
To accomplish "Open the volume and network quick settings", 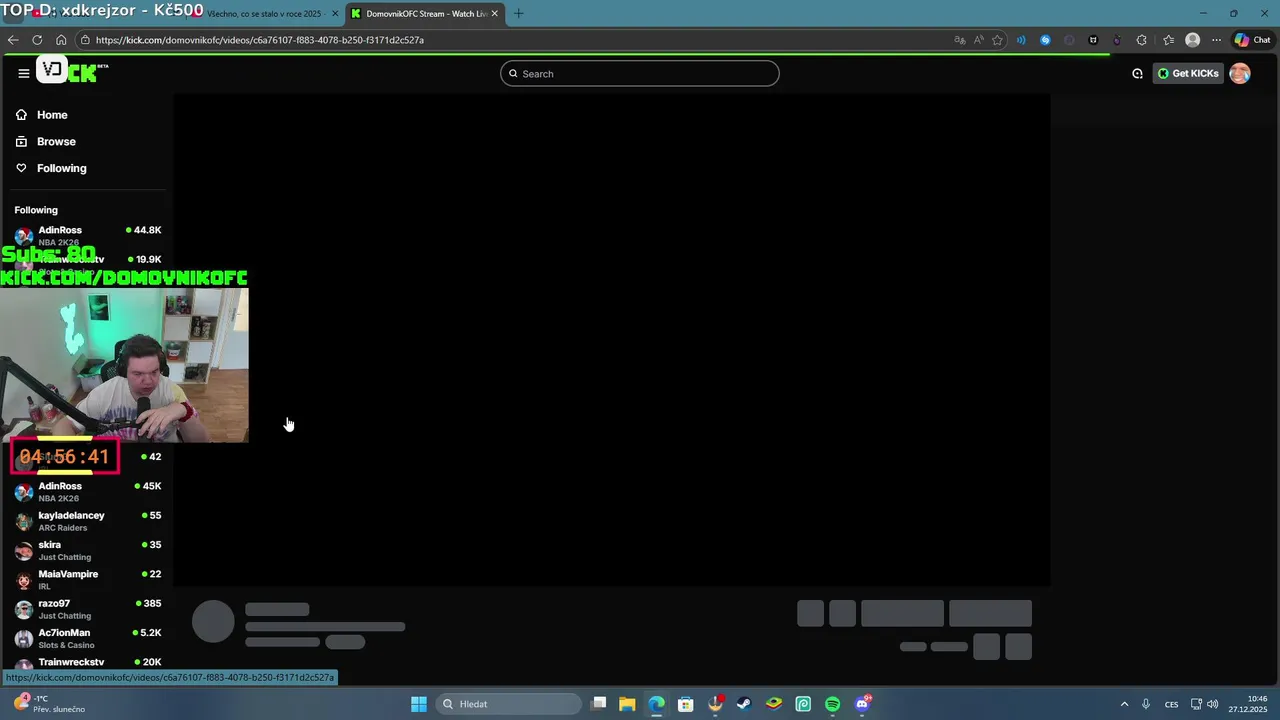I will pyautogui.click(x=1206, y=704).
